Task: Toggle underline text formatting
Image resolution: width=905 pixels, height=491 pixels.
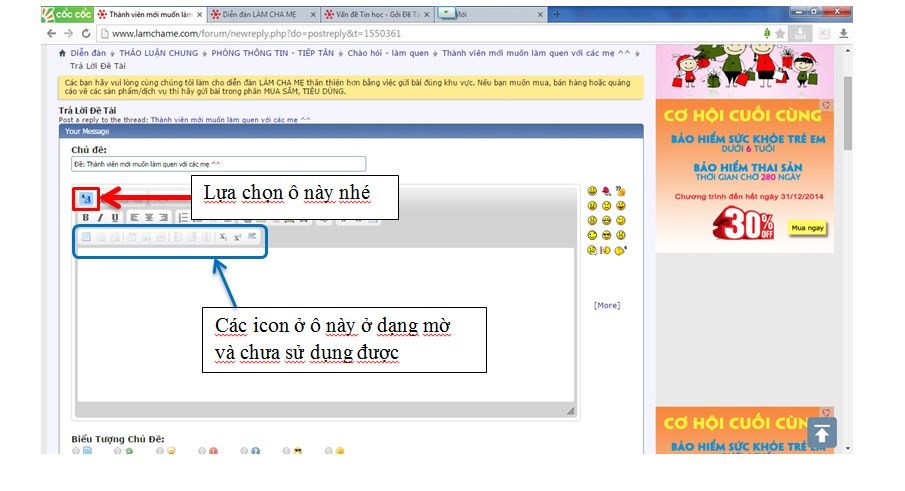Action: click(114, 217)
